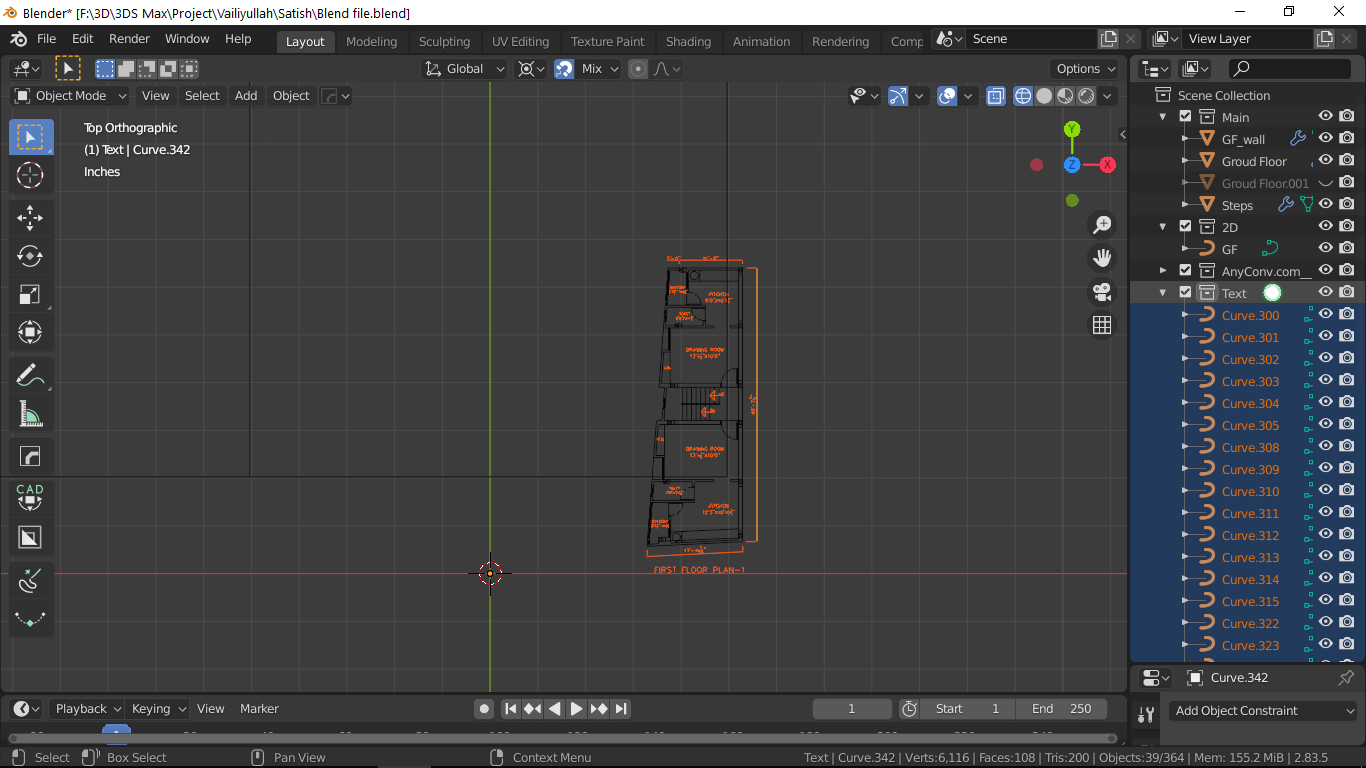The image size is (1366, 768).
Task: Open the CAD tool in the toolbar
Action: (30, 496)
